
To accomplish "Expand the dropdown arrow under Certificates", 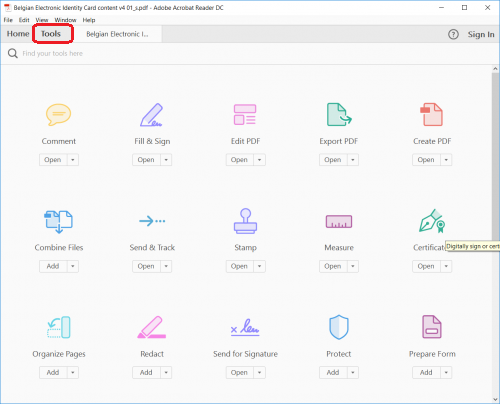I will tap(446, 266).
